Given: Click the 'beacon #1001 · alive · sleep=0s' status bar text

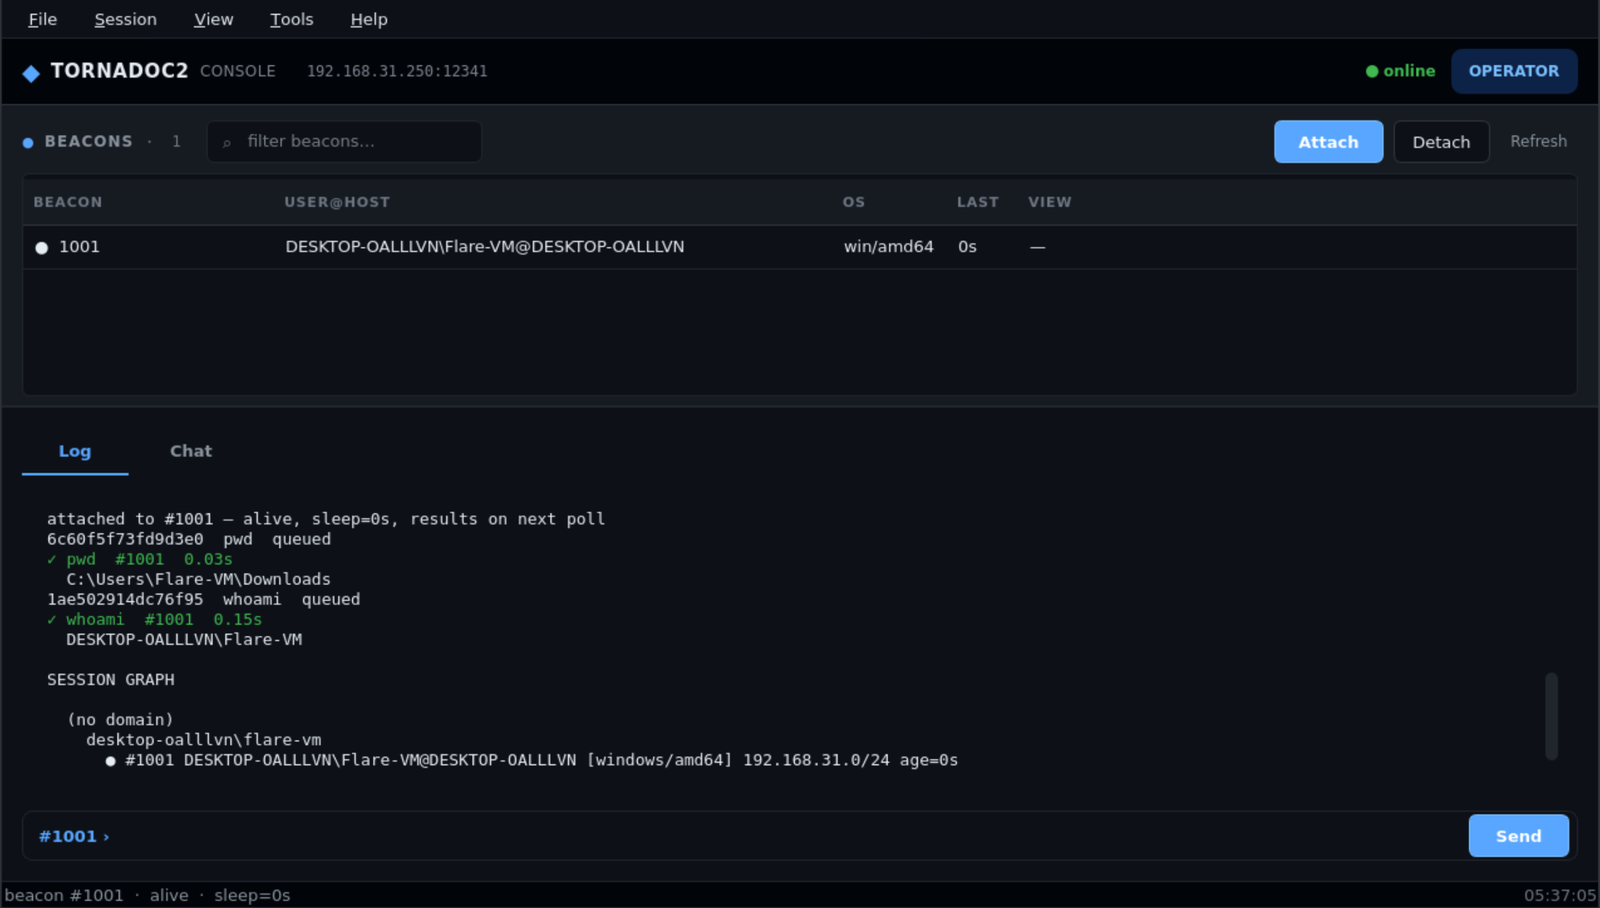Looking at the screenshot, I should tap(147, 895).
